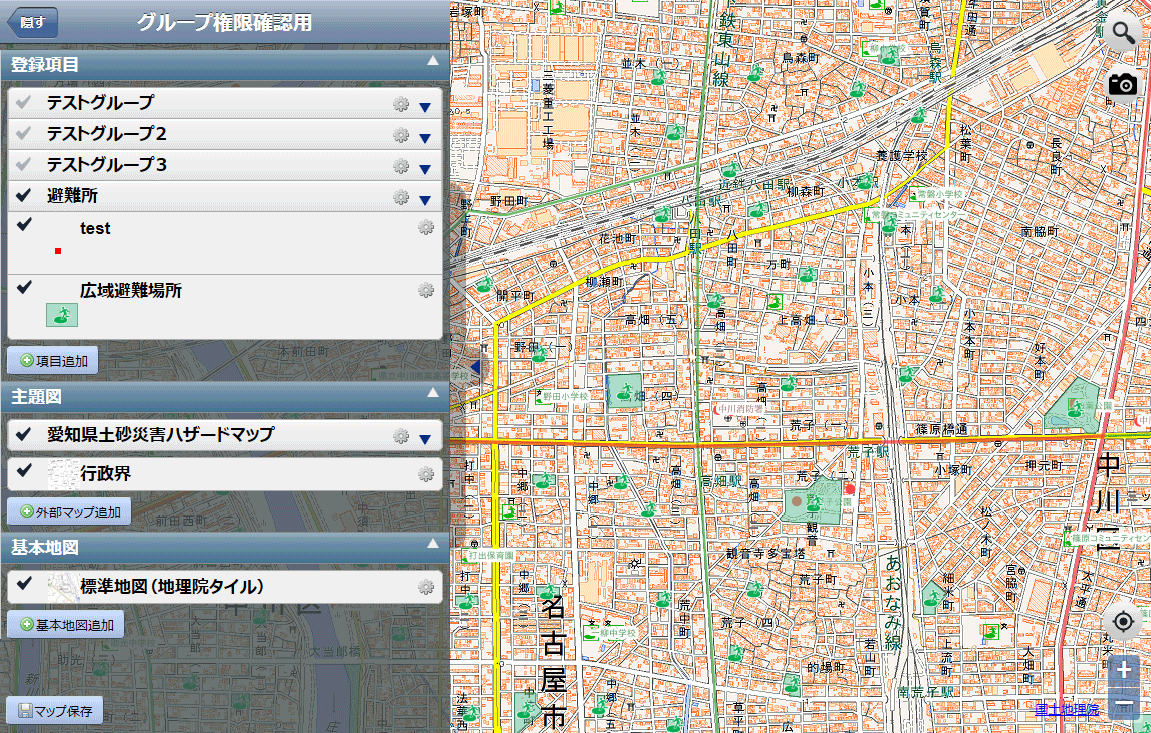Screen dimensions: 1151x733
Task: Click the 標準地図 basemap thumbnail
Action: click(x=63, y=587)
